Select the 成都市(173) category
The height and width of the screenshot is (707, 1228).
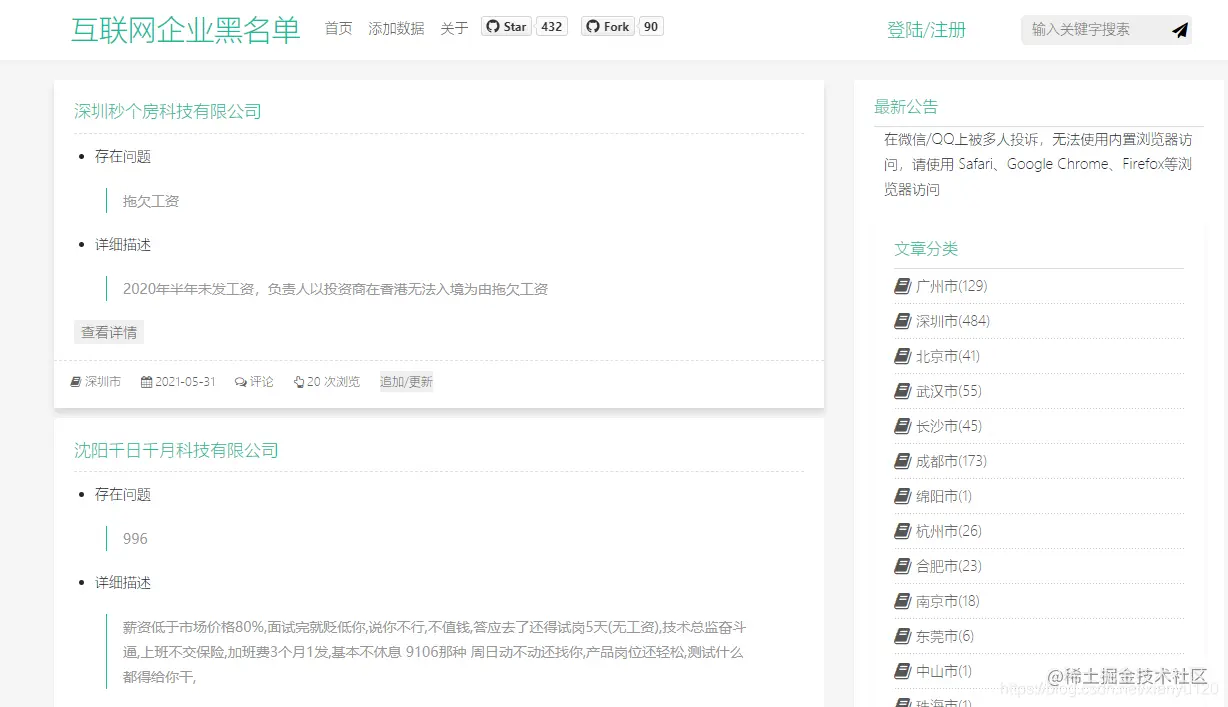point(943,461)
